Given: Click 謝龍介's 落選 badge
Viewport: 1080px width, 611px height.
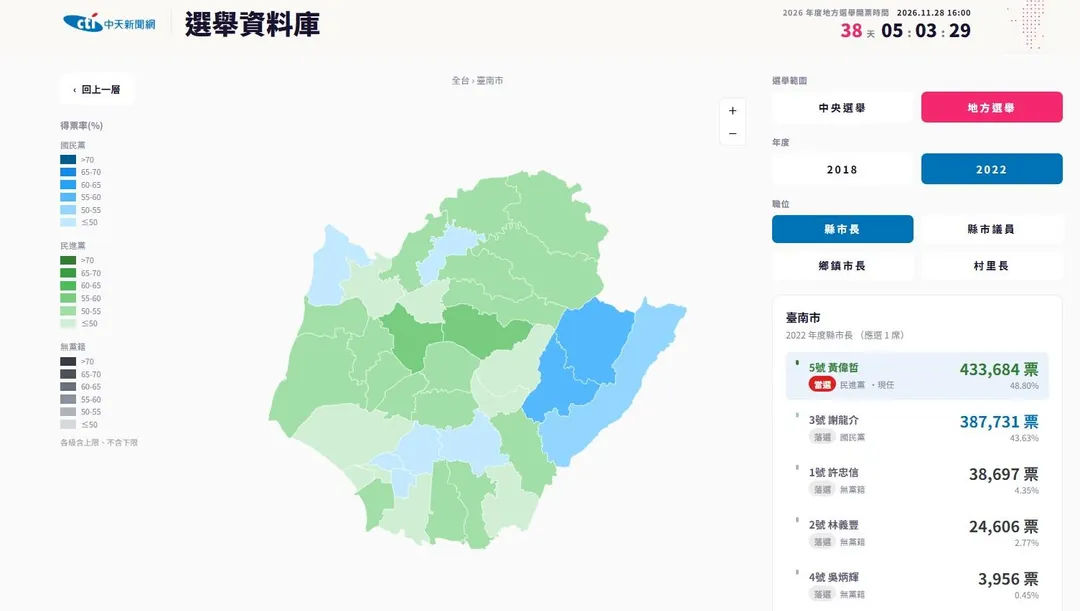Looking at the screenshot, I should click(822, 437).
